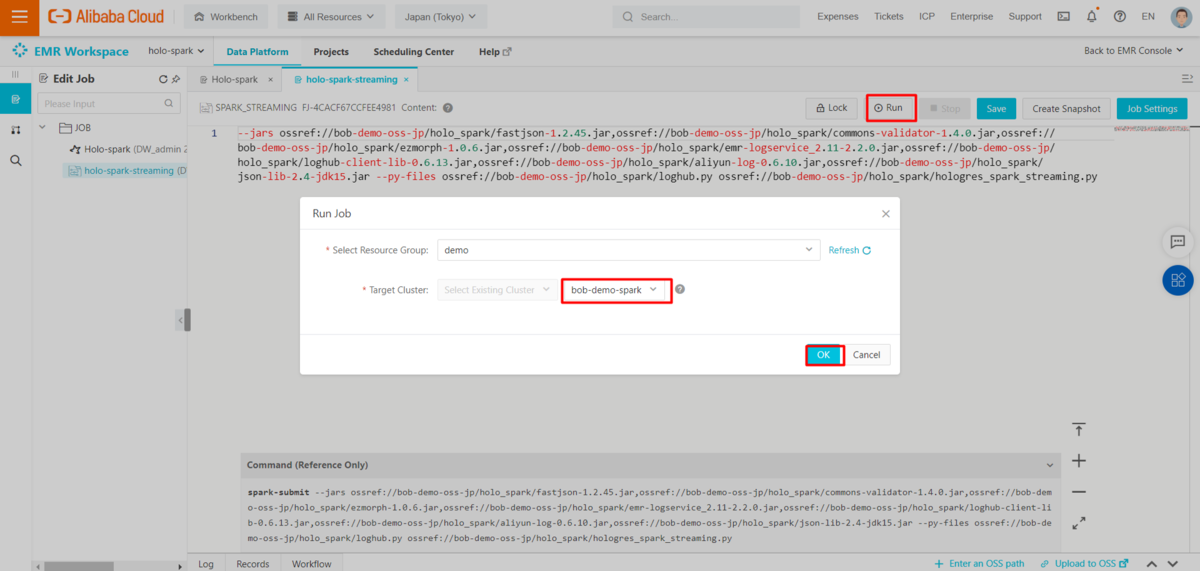Open the blue apps grid icon

click(x=1178, y=280)
